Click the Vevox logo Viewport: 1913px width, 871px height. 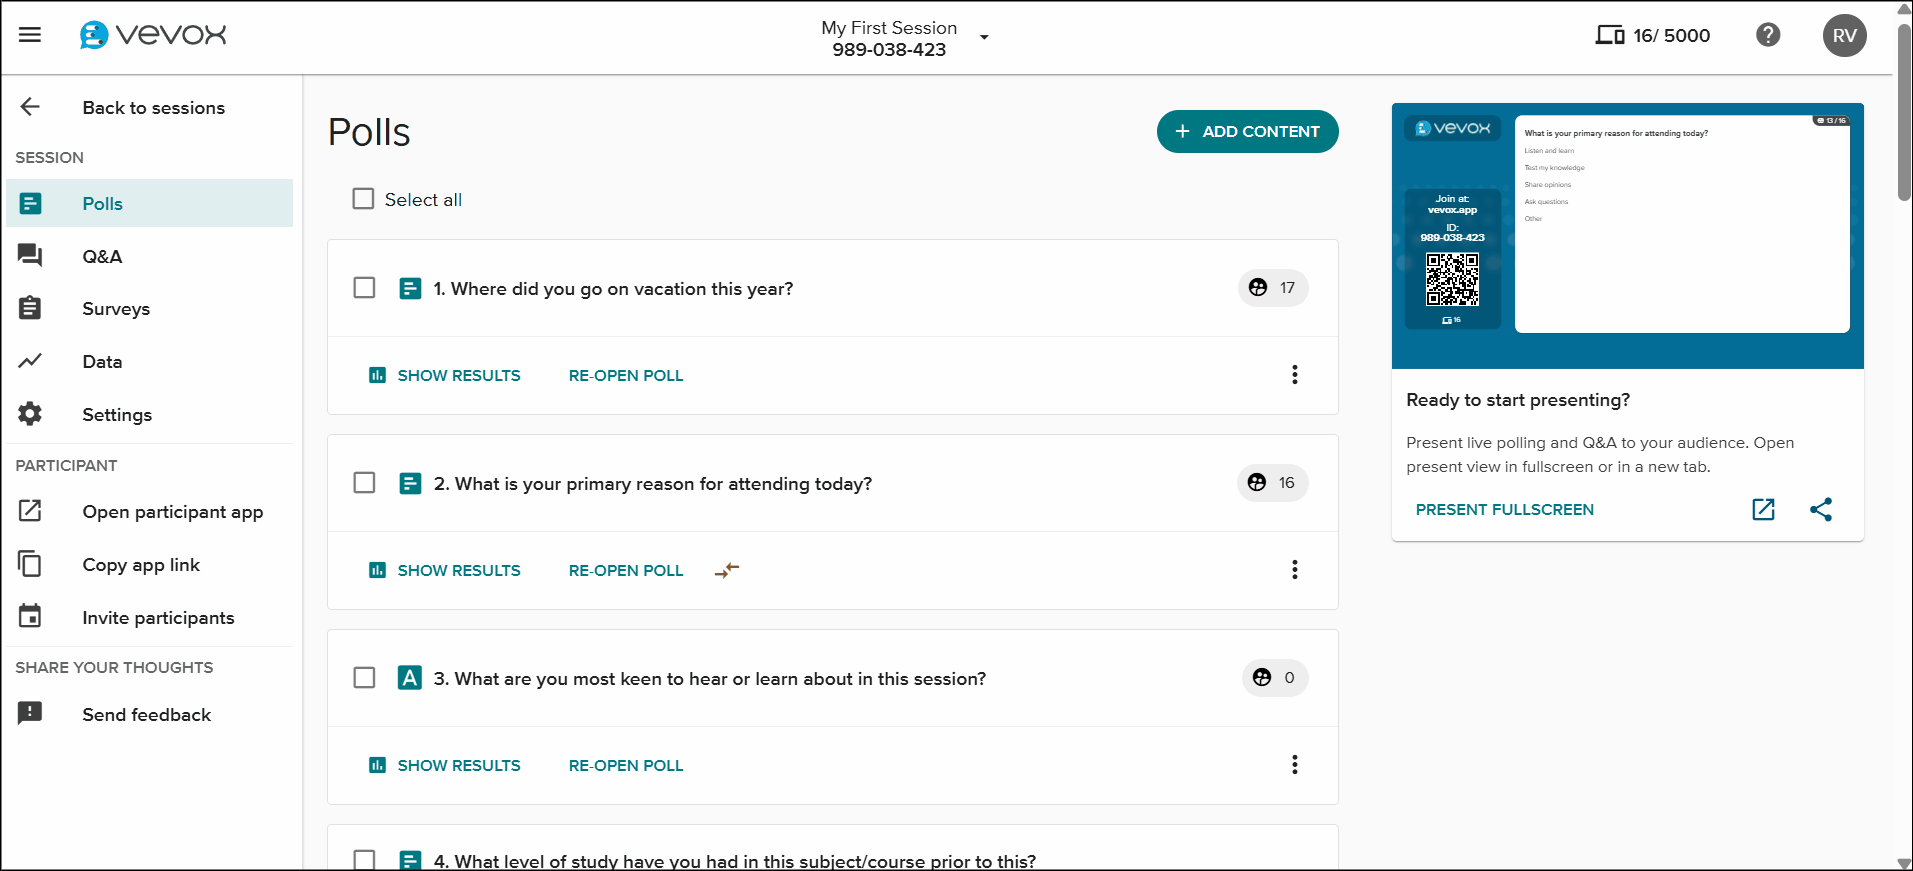pyautogui.click(x=153, y=35)
